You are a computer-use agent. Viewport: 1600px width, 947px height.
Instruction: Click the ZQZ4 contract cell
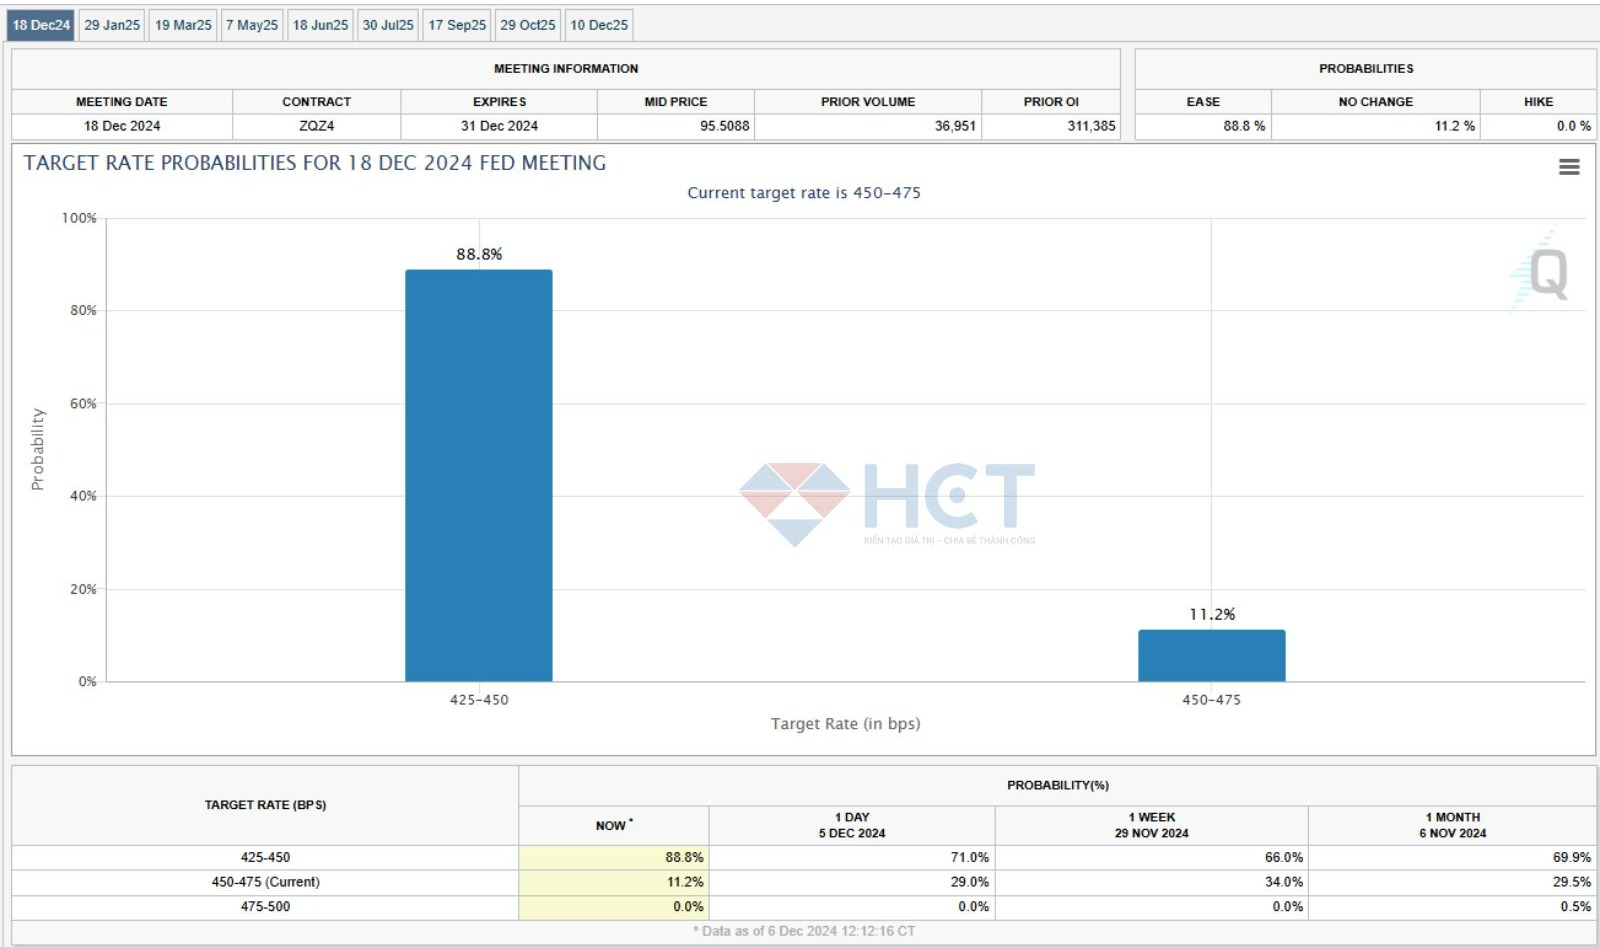click(x=316, y=126)
